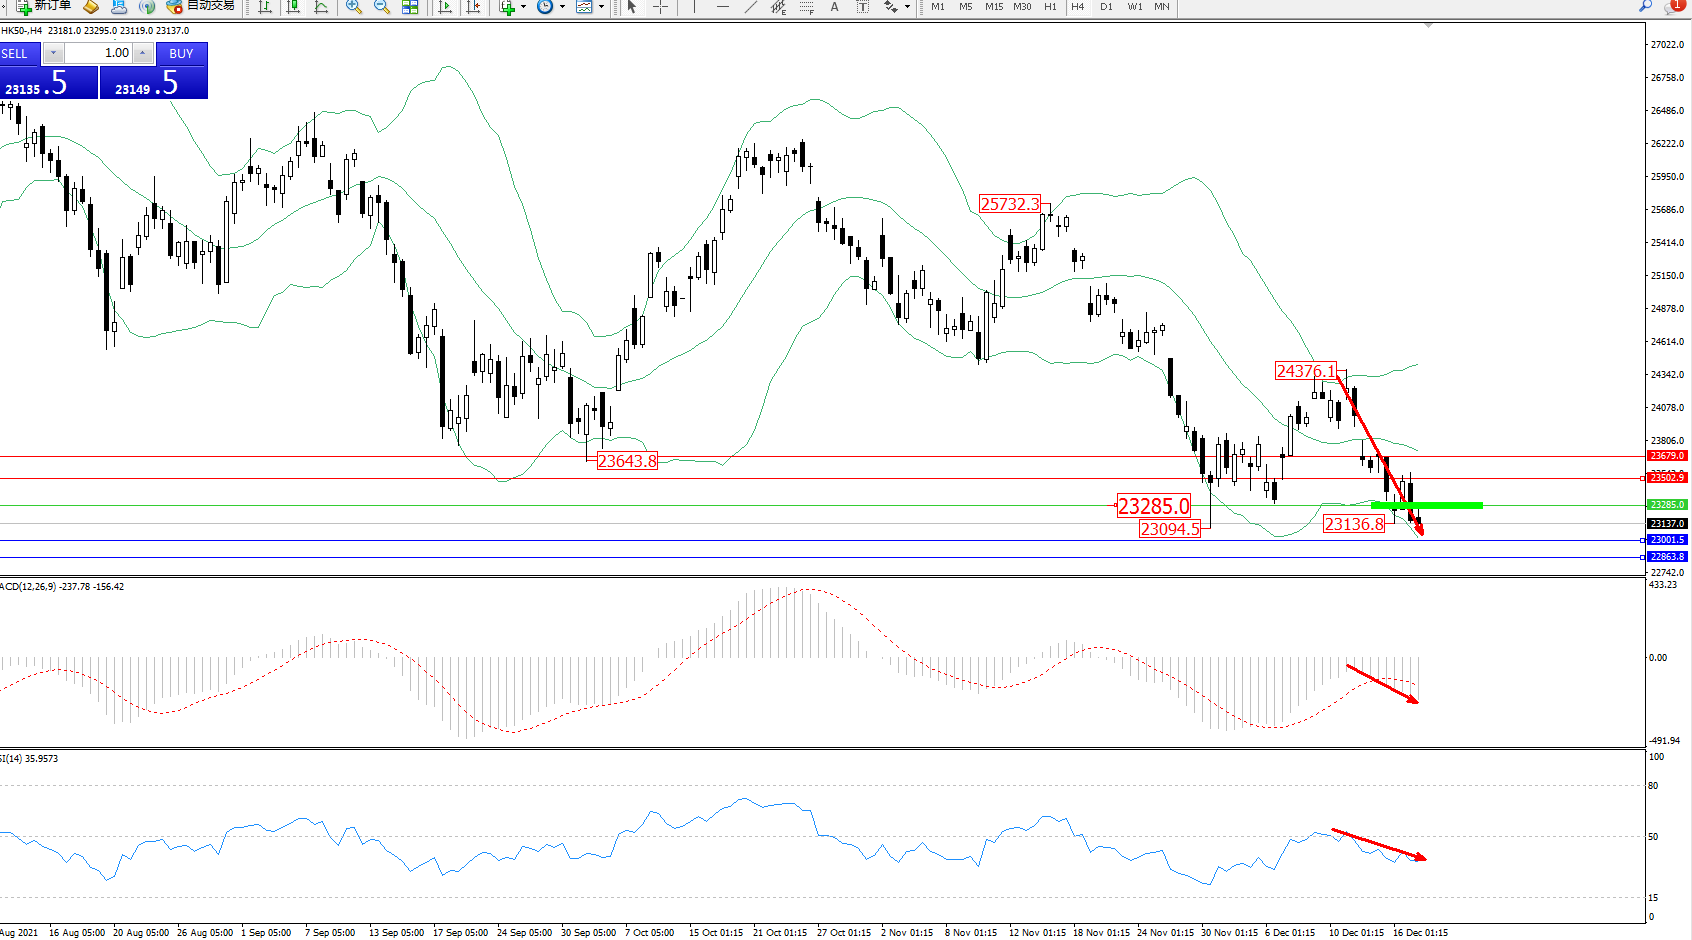Switch to the M15 timeframe
The height and width of the screenshot is (940, 1692).
[993, 7]
